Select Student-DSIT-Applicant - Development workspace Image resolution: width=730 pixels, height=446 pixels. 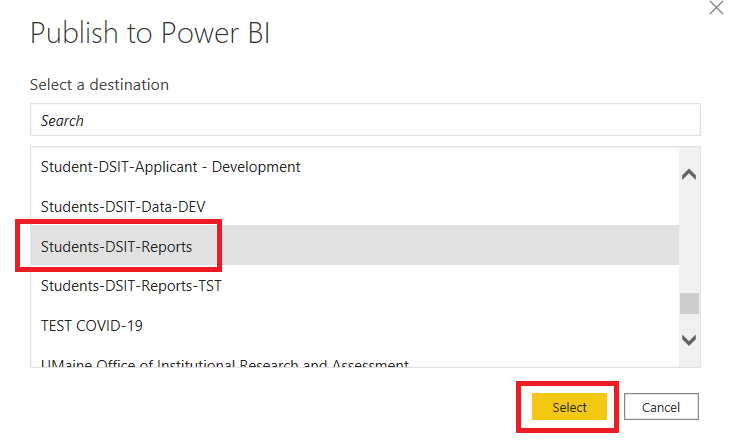tap(355, 167)
